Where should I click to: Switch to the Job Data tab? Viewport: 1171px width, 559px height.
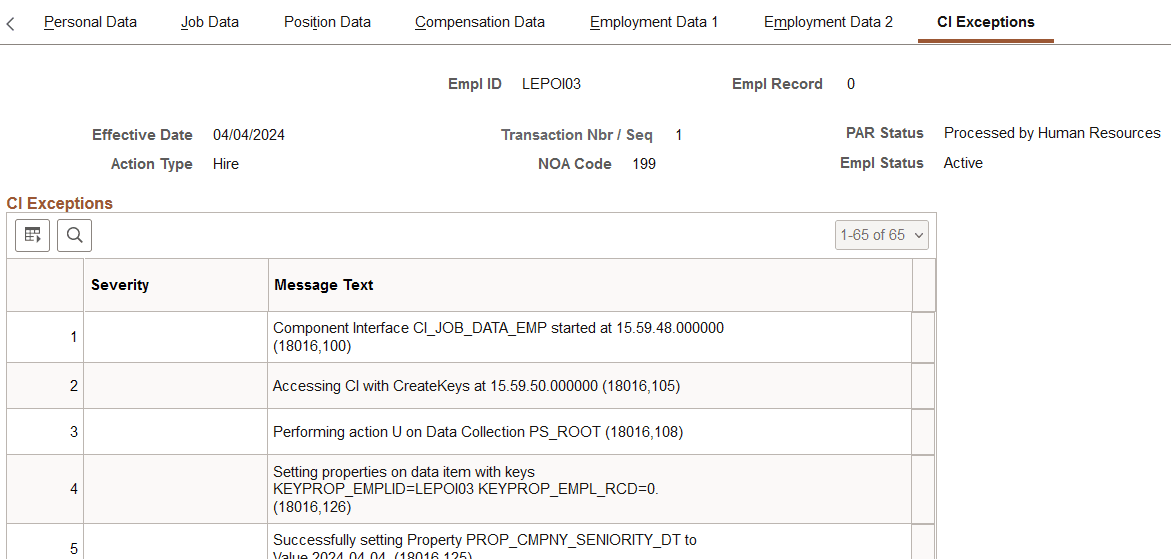pyautogui.click(x=210, y=22)
